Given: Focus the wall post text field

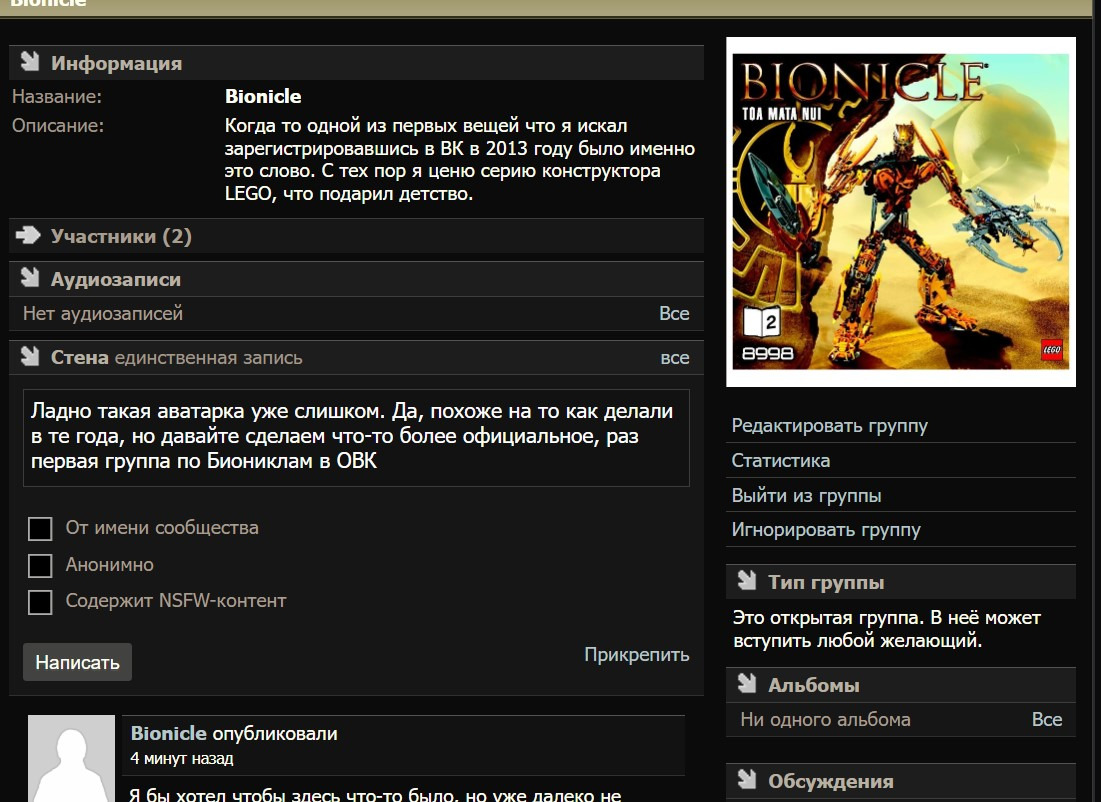Looking at the screenshot, I should click(356, 438).
